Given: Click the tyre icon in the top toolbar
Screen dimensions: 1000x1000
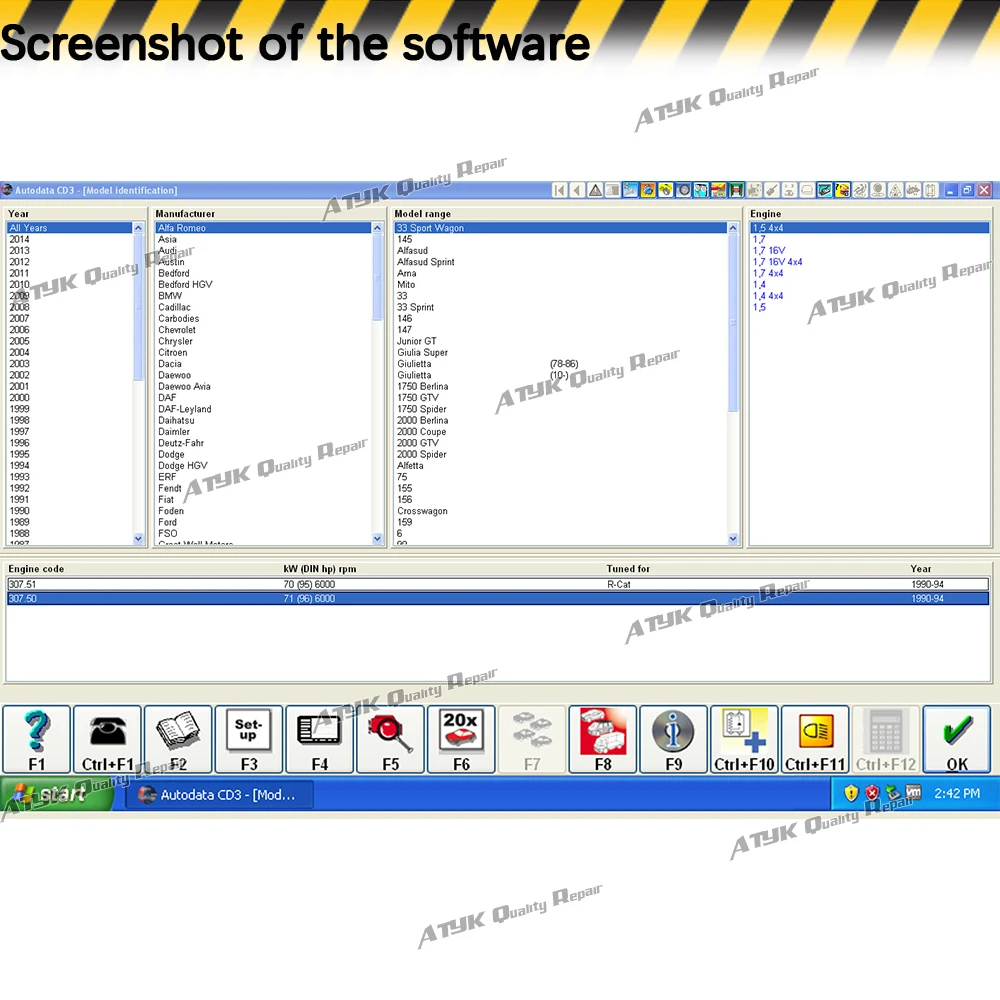Looking at the screenshot, I should coord(683,190).
